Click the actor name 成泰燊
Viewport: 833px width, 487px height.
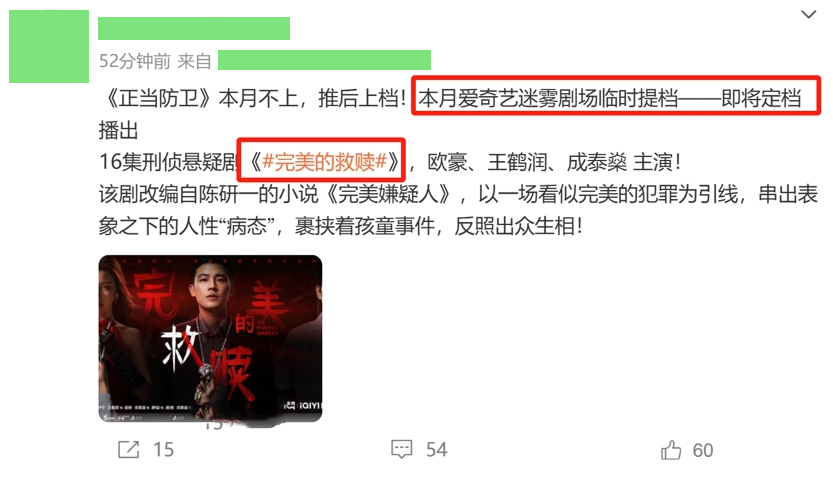point(597,162)
